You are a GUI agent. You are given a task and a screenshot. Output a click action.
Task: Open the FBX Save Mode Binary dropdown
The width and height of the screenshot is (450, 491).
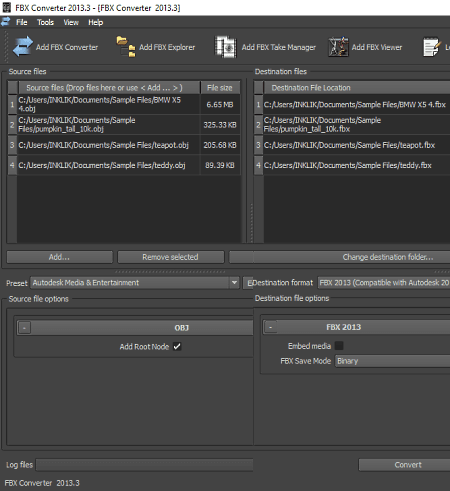click(392, 361)
